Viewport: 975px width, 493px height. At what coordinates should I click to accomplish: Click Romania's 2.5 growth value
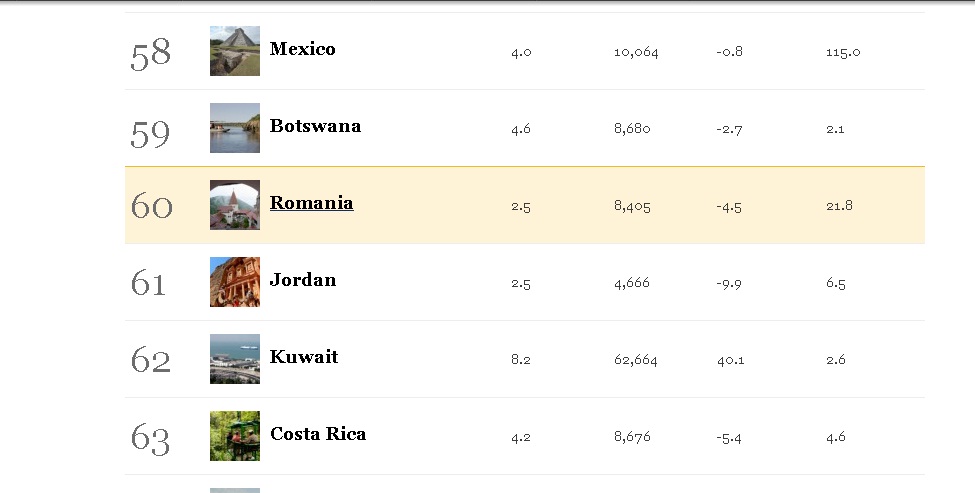click(x=520, y=206)
